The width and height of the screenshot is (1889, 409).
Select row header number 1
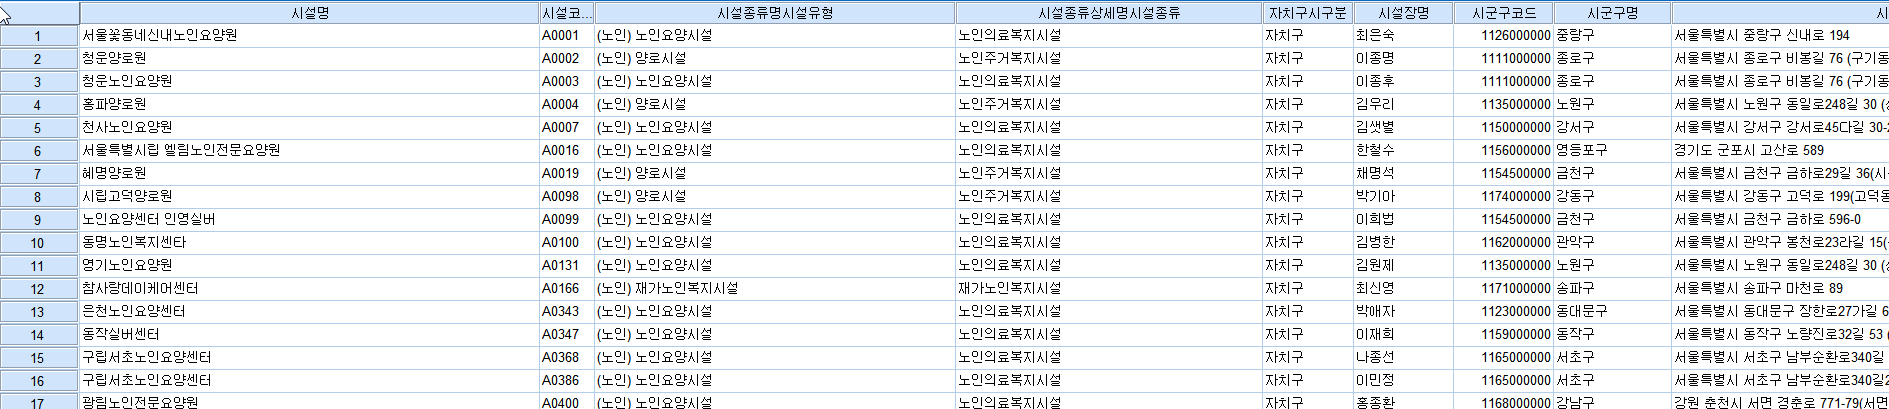(39, 36)
